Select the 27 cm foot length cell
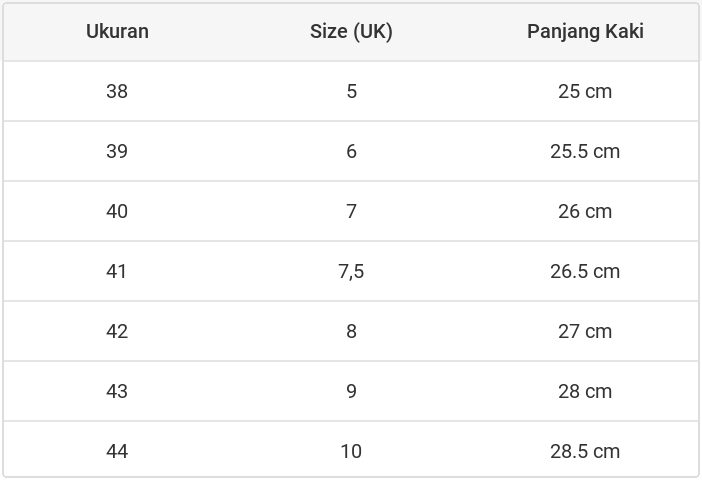 coord(585,331)
